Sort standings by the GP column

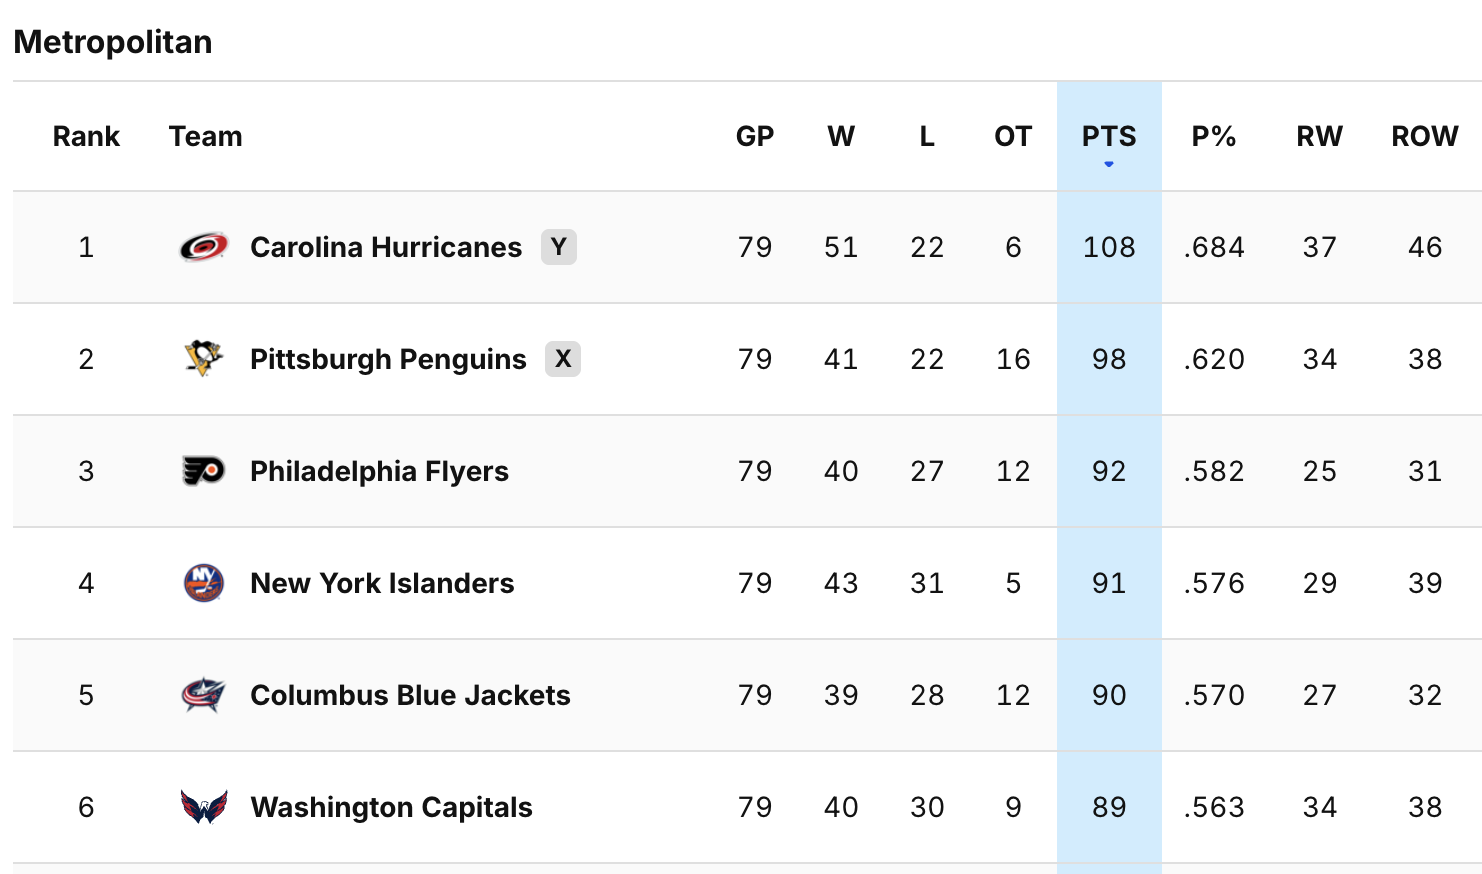(x=755, y=136)
